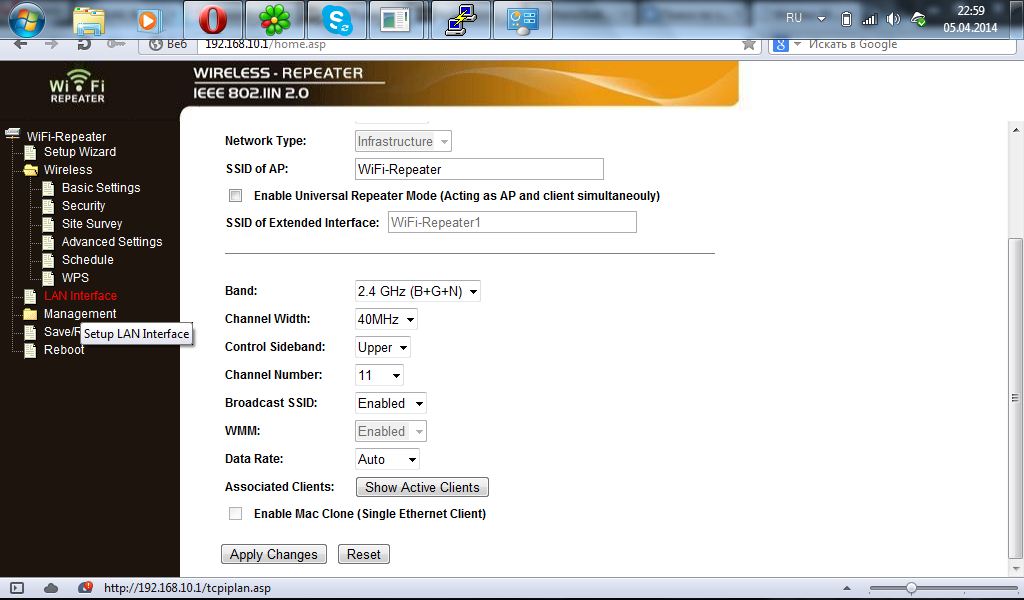Adjust the zoom slider in status bar

point(911,588)
